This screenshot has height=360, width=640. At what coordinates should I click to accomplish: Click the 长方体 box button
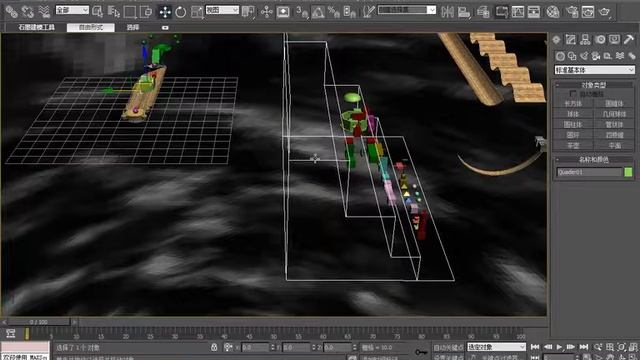573,104
